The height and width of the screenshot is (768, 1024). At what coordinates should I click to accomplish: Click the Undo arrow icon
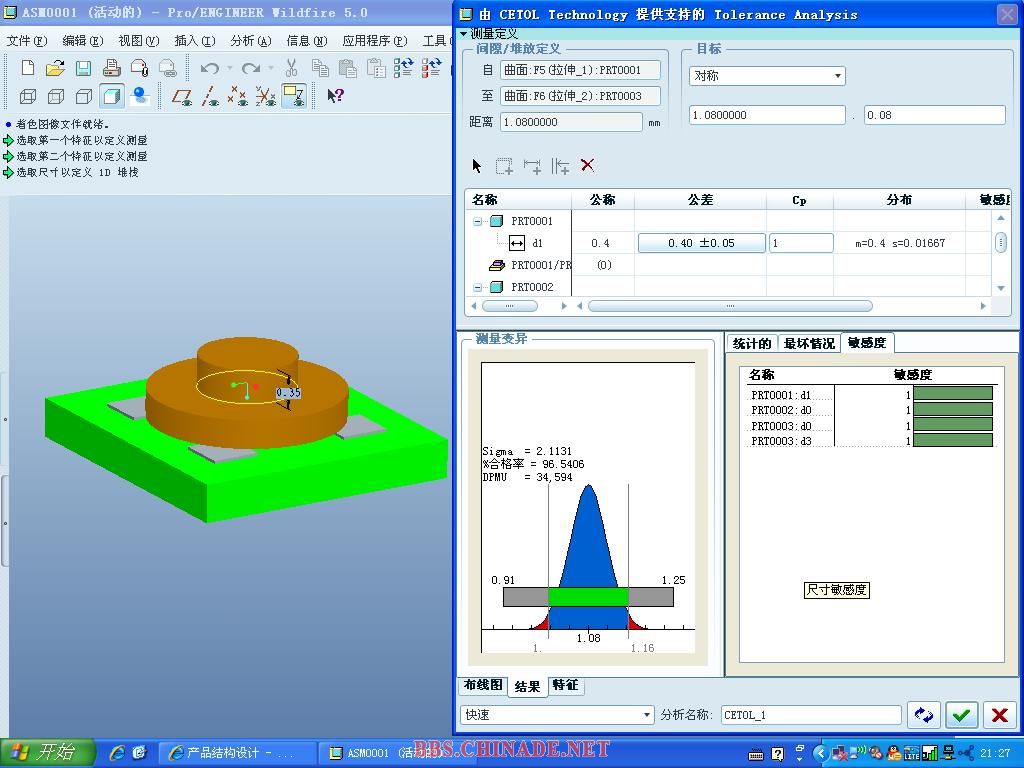click(x=209, y=68)
